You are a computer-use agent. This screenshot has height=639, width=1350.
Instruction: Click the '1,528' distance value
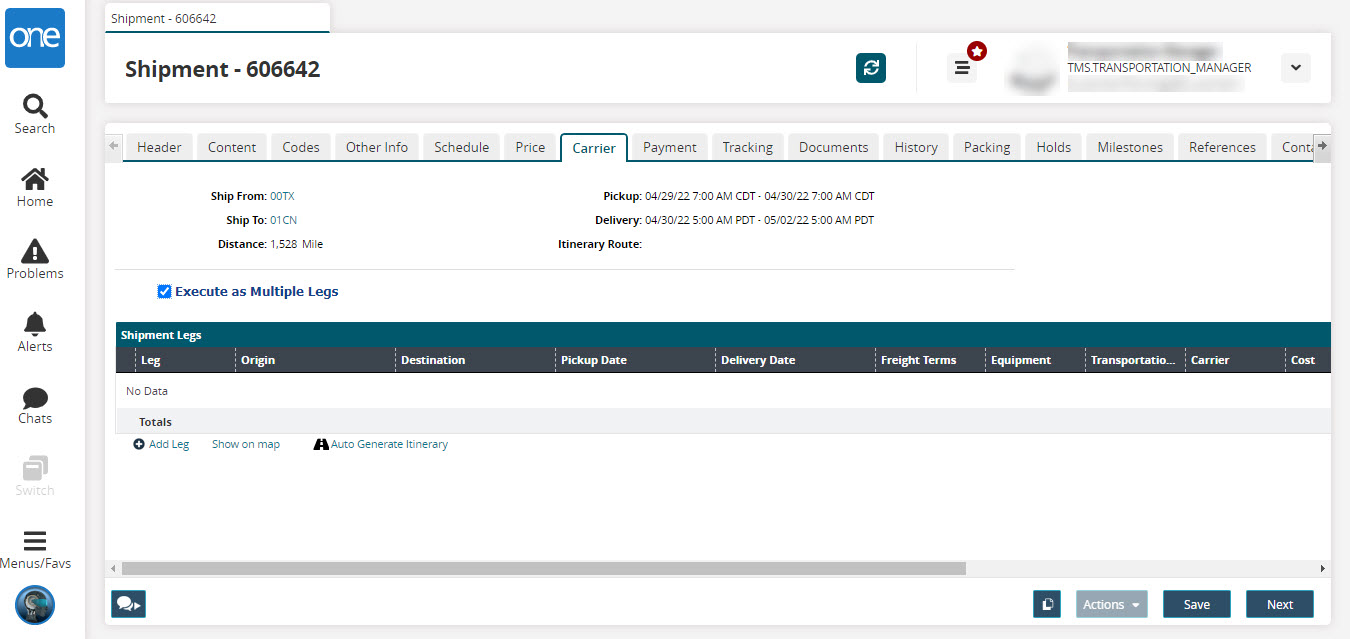tap(284, 244)
